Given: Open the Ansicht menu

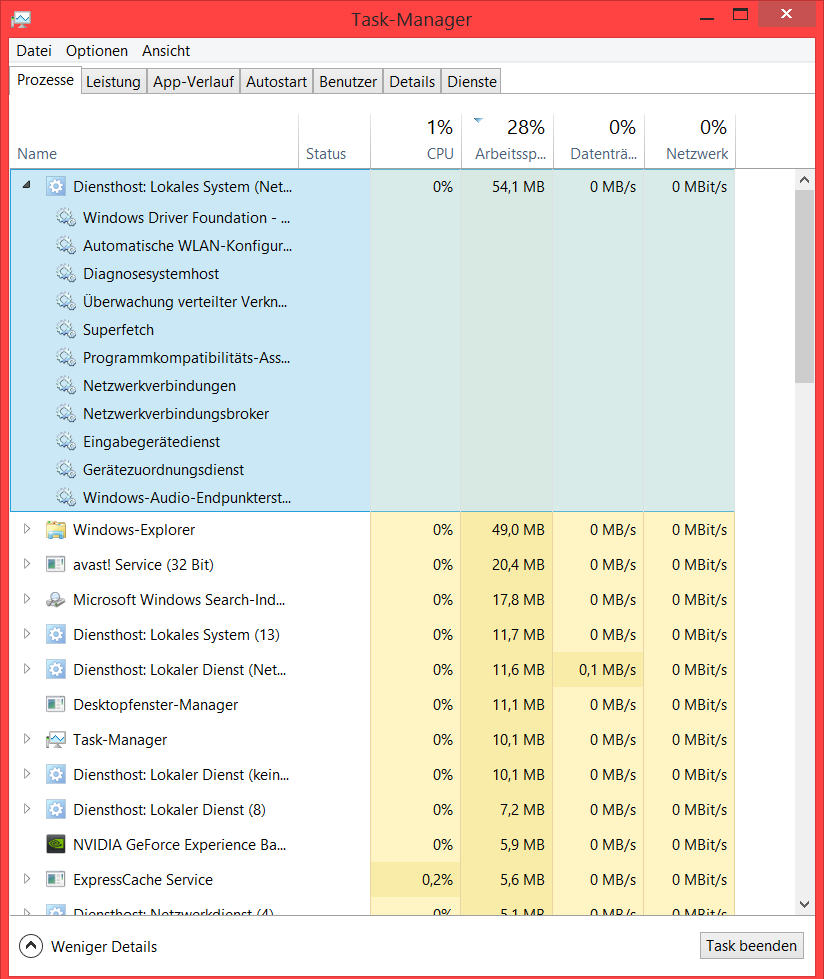Looking at the screenshot, I should tap(166, 51).
